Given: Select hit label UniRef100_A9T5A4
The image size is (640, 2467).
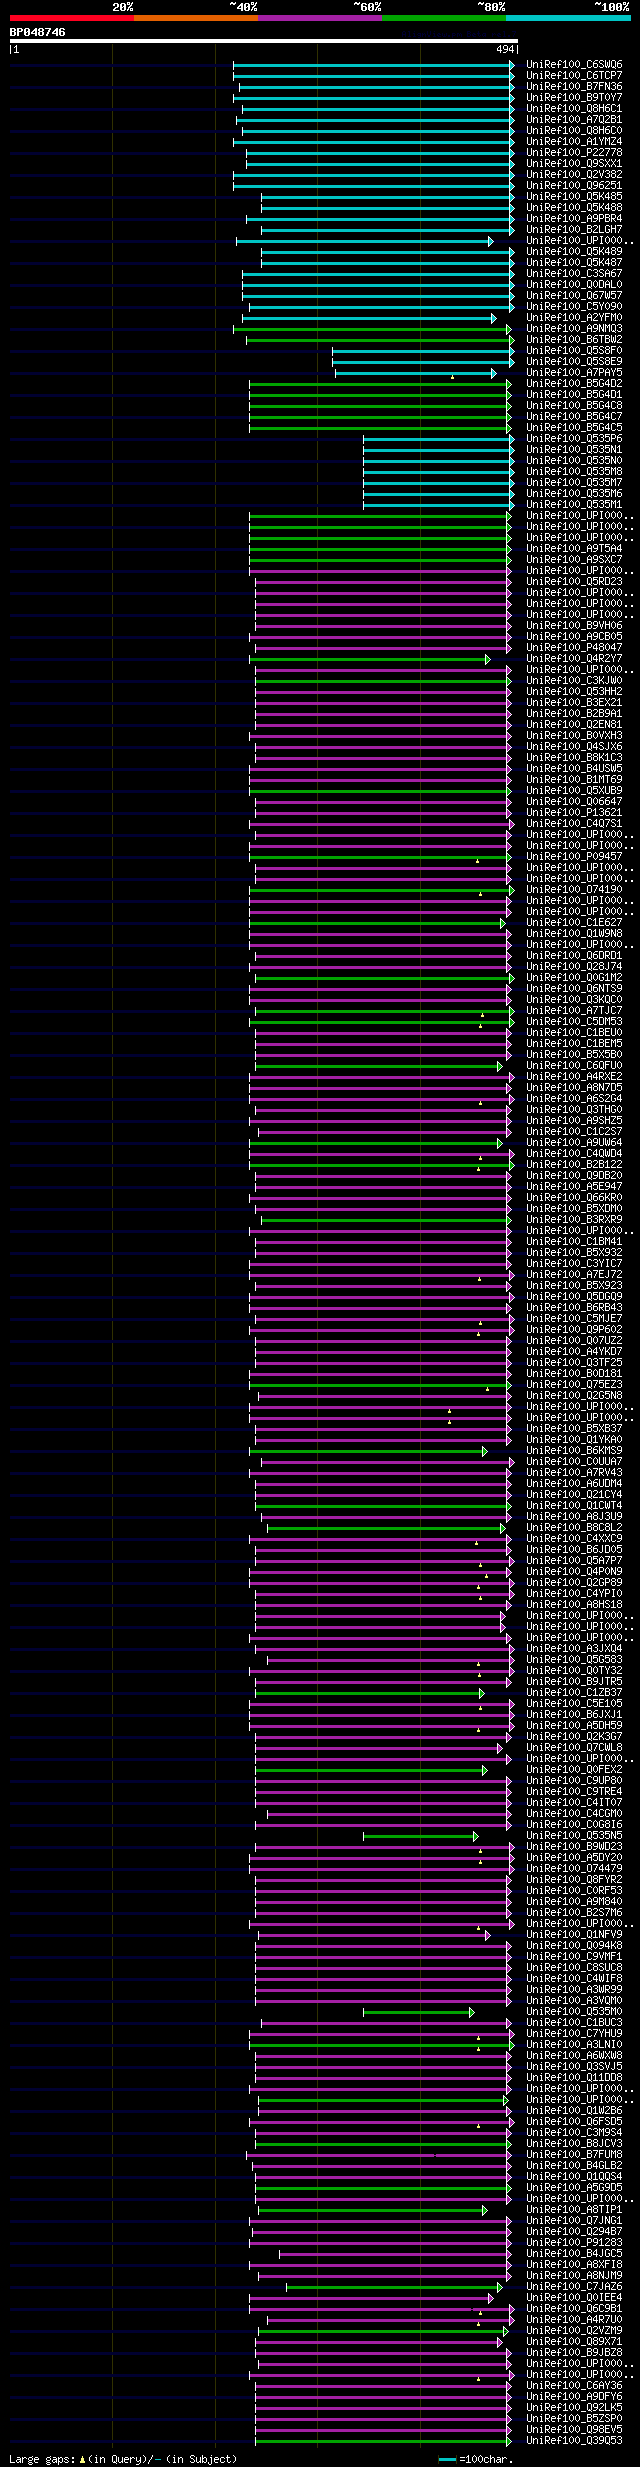Looking at the screenshot, I should pos(574,549).
